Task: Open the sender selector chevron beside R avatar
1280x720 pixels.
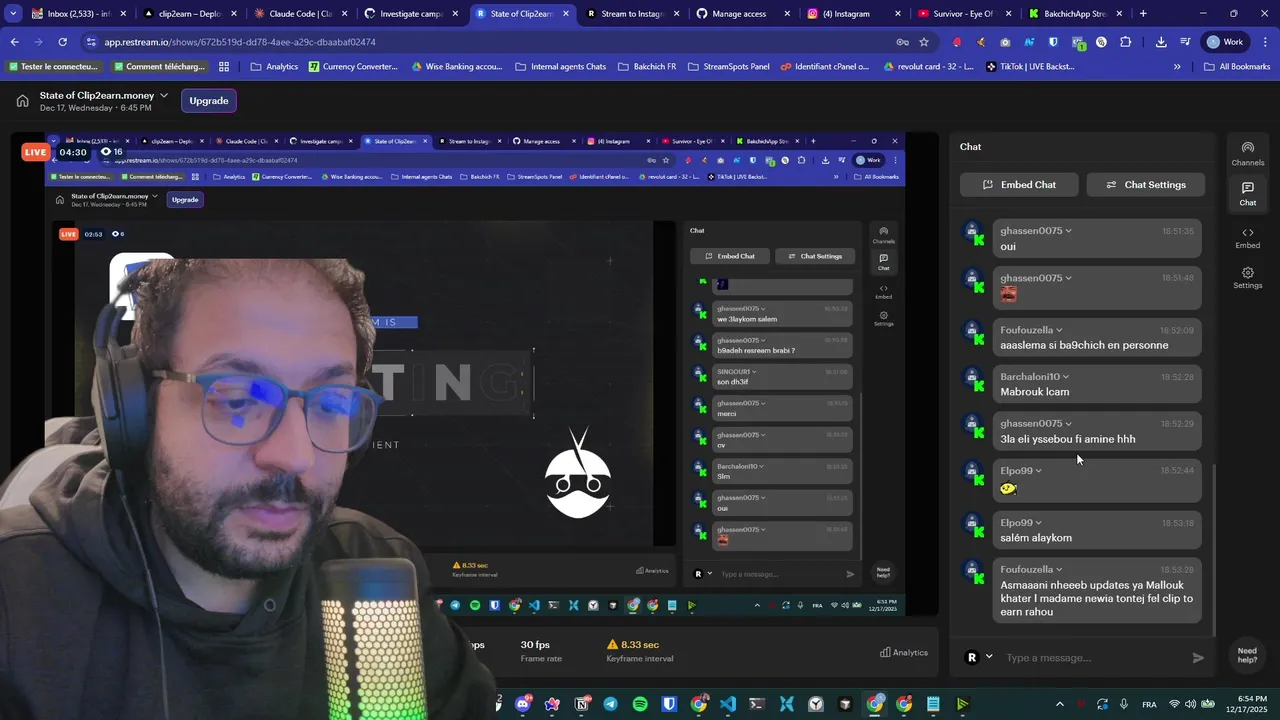Action: click(989, 657)
